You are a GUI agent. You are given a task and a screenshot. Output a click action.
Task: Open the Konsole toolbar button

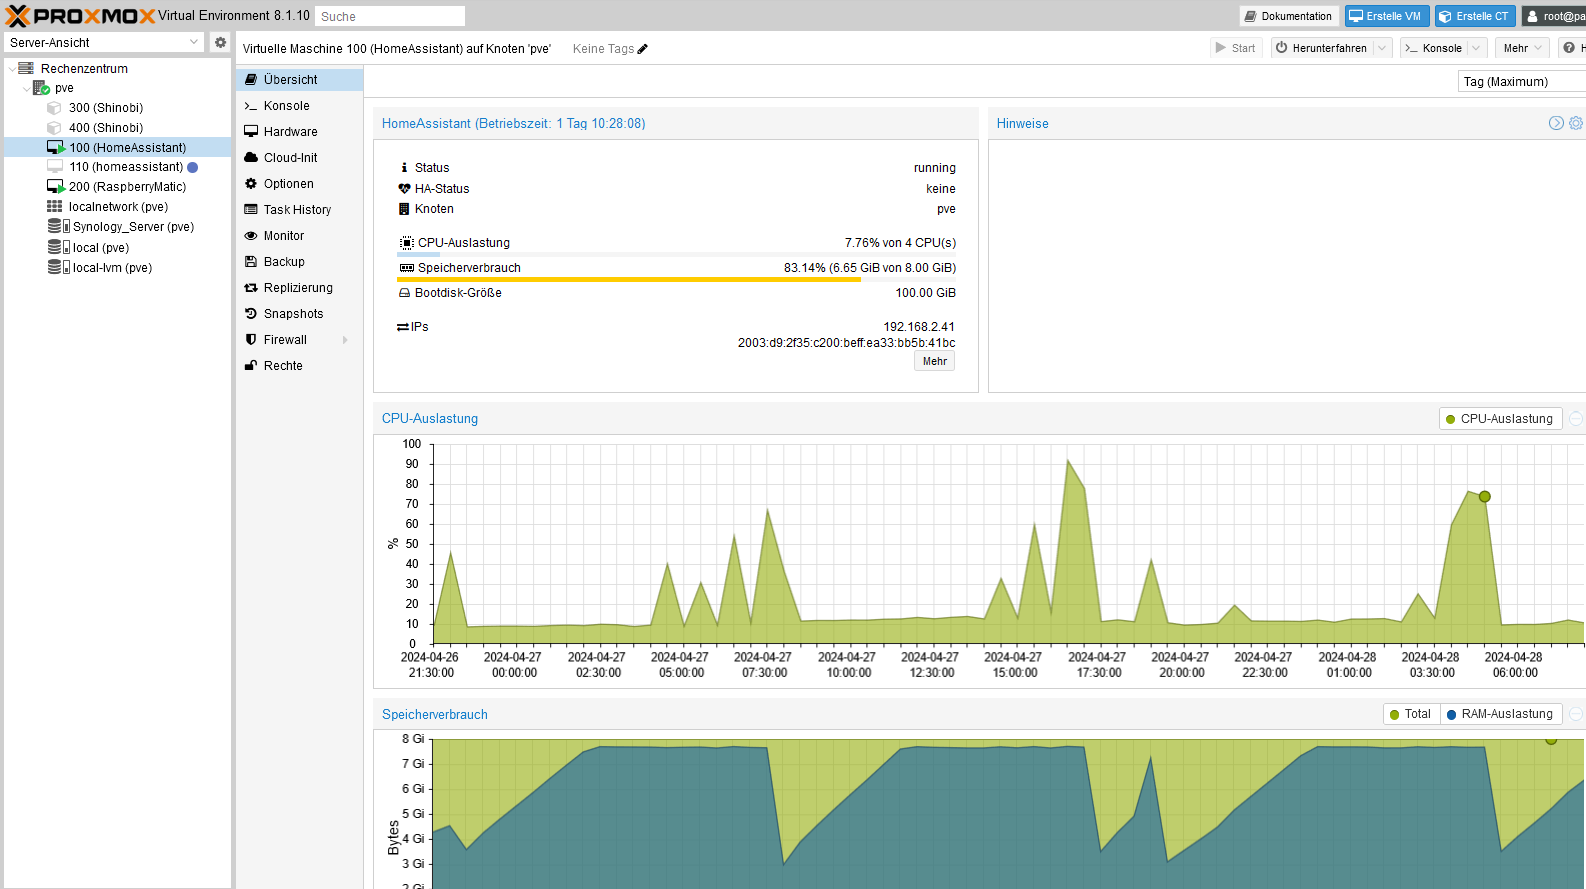[x=1433, y=48]
